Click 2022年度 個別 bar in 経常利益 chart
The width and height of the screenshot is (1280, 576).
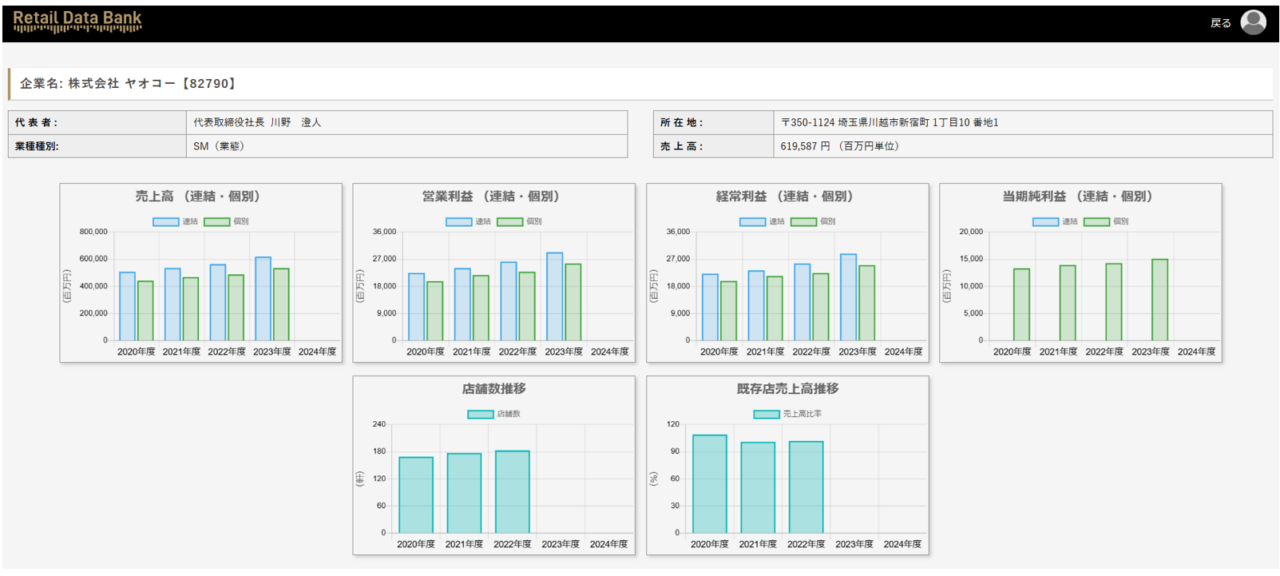click(x=820, y=307)
